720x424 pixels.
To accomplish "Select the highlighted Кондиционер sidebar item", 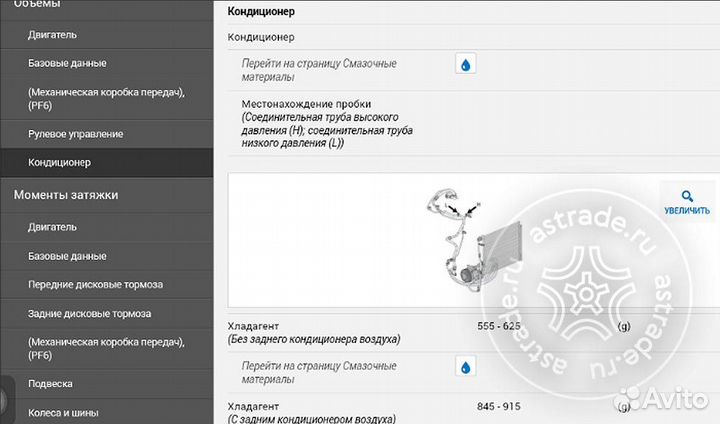I will (x=60, y=162).
